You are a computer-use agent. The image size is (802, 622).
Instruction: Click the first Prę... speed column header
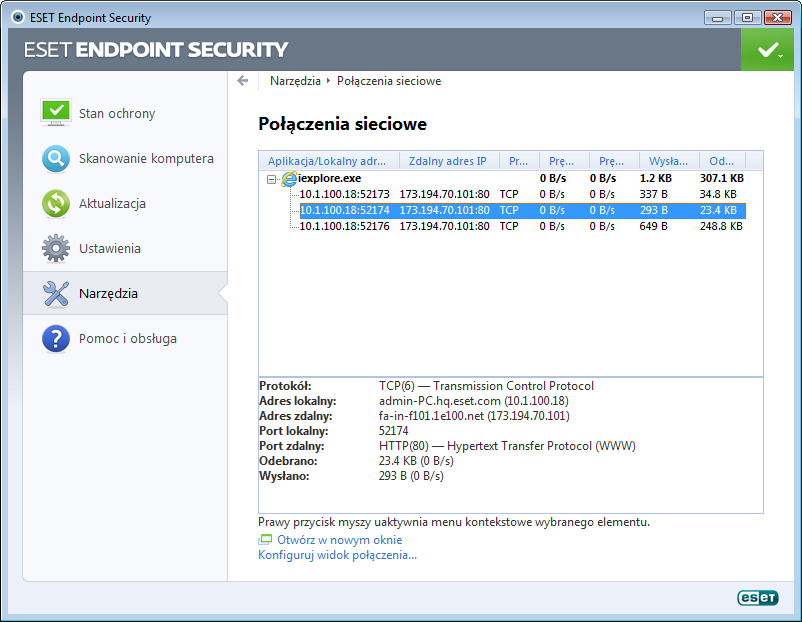pyautogui.click(x=564, y=161)
